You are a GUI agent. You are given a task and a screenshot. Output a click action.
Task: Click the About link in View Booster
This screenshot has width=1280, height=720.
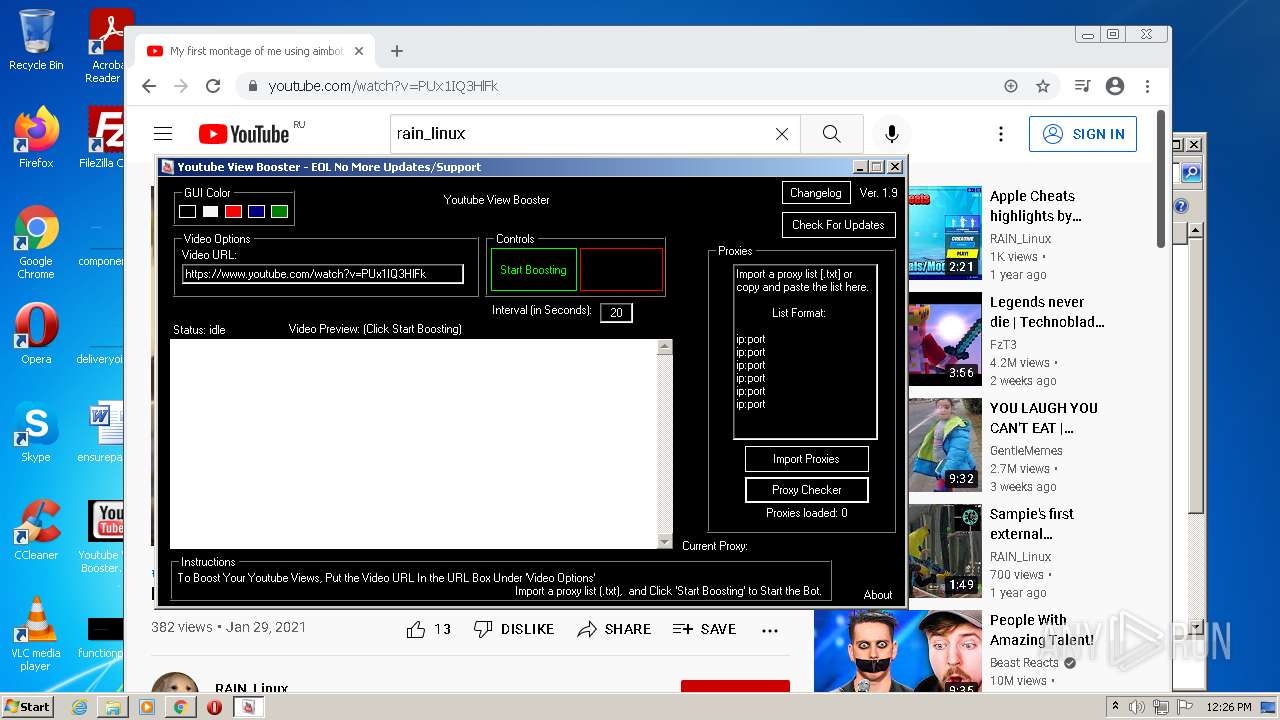point(878,595)
